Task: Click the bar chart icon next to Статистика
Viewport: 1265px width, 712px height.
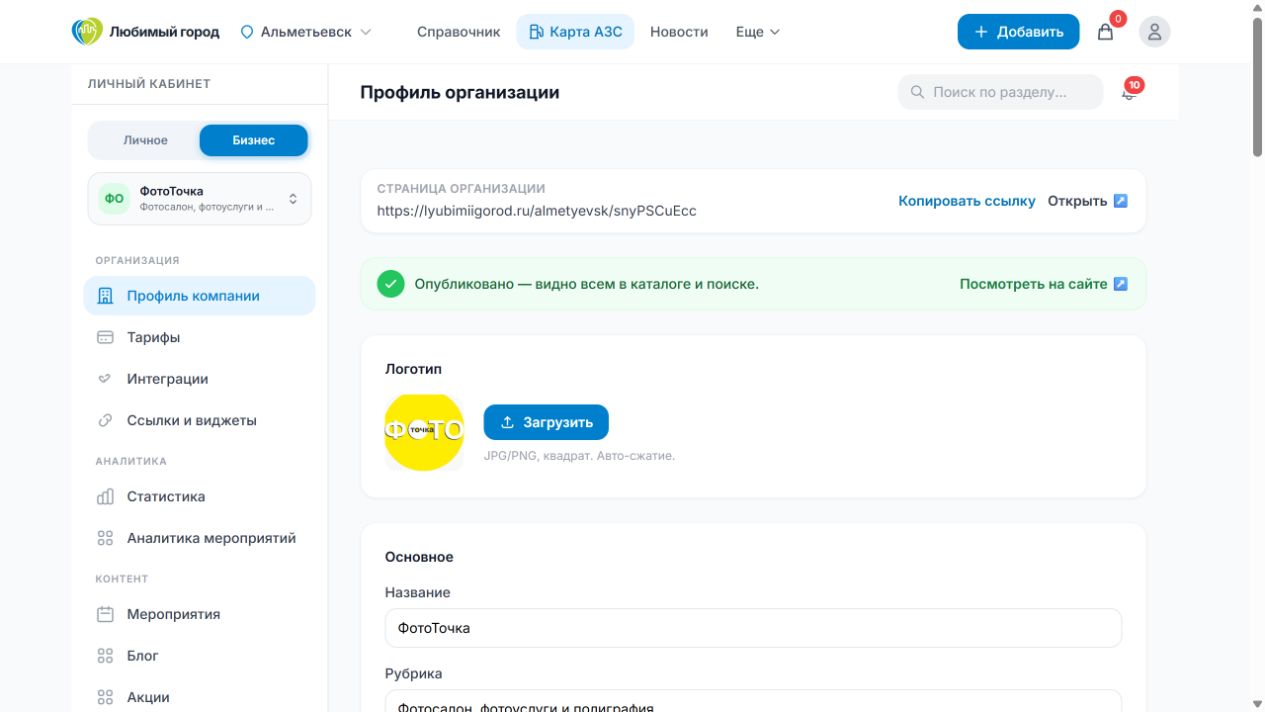Action: pos(105,496)
